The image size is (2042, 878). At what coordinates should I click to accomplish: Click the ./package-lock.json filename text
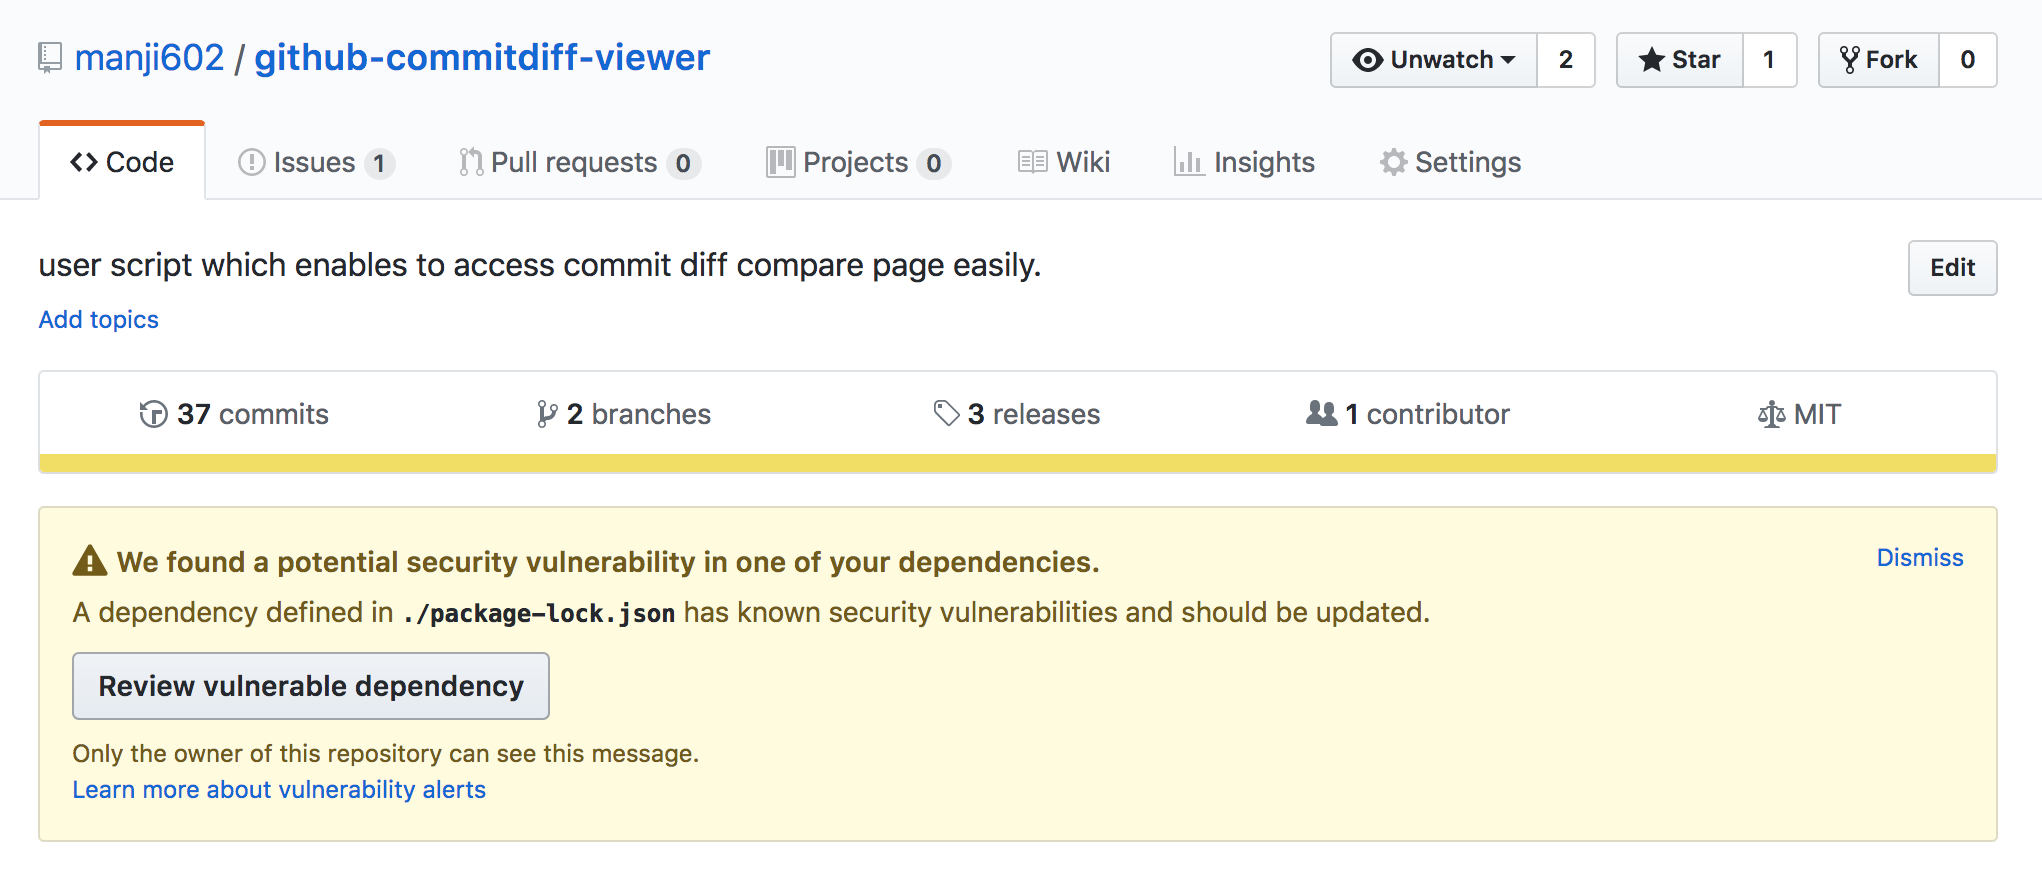(539, 613)
